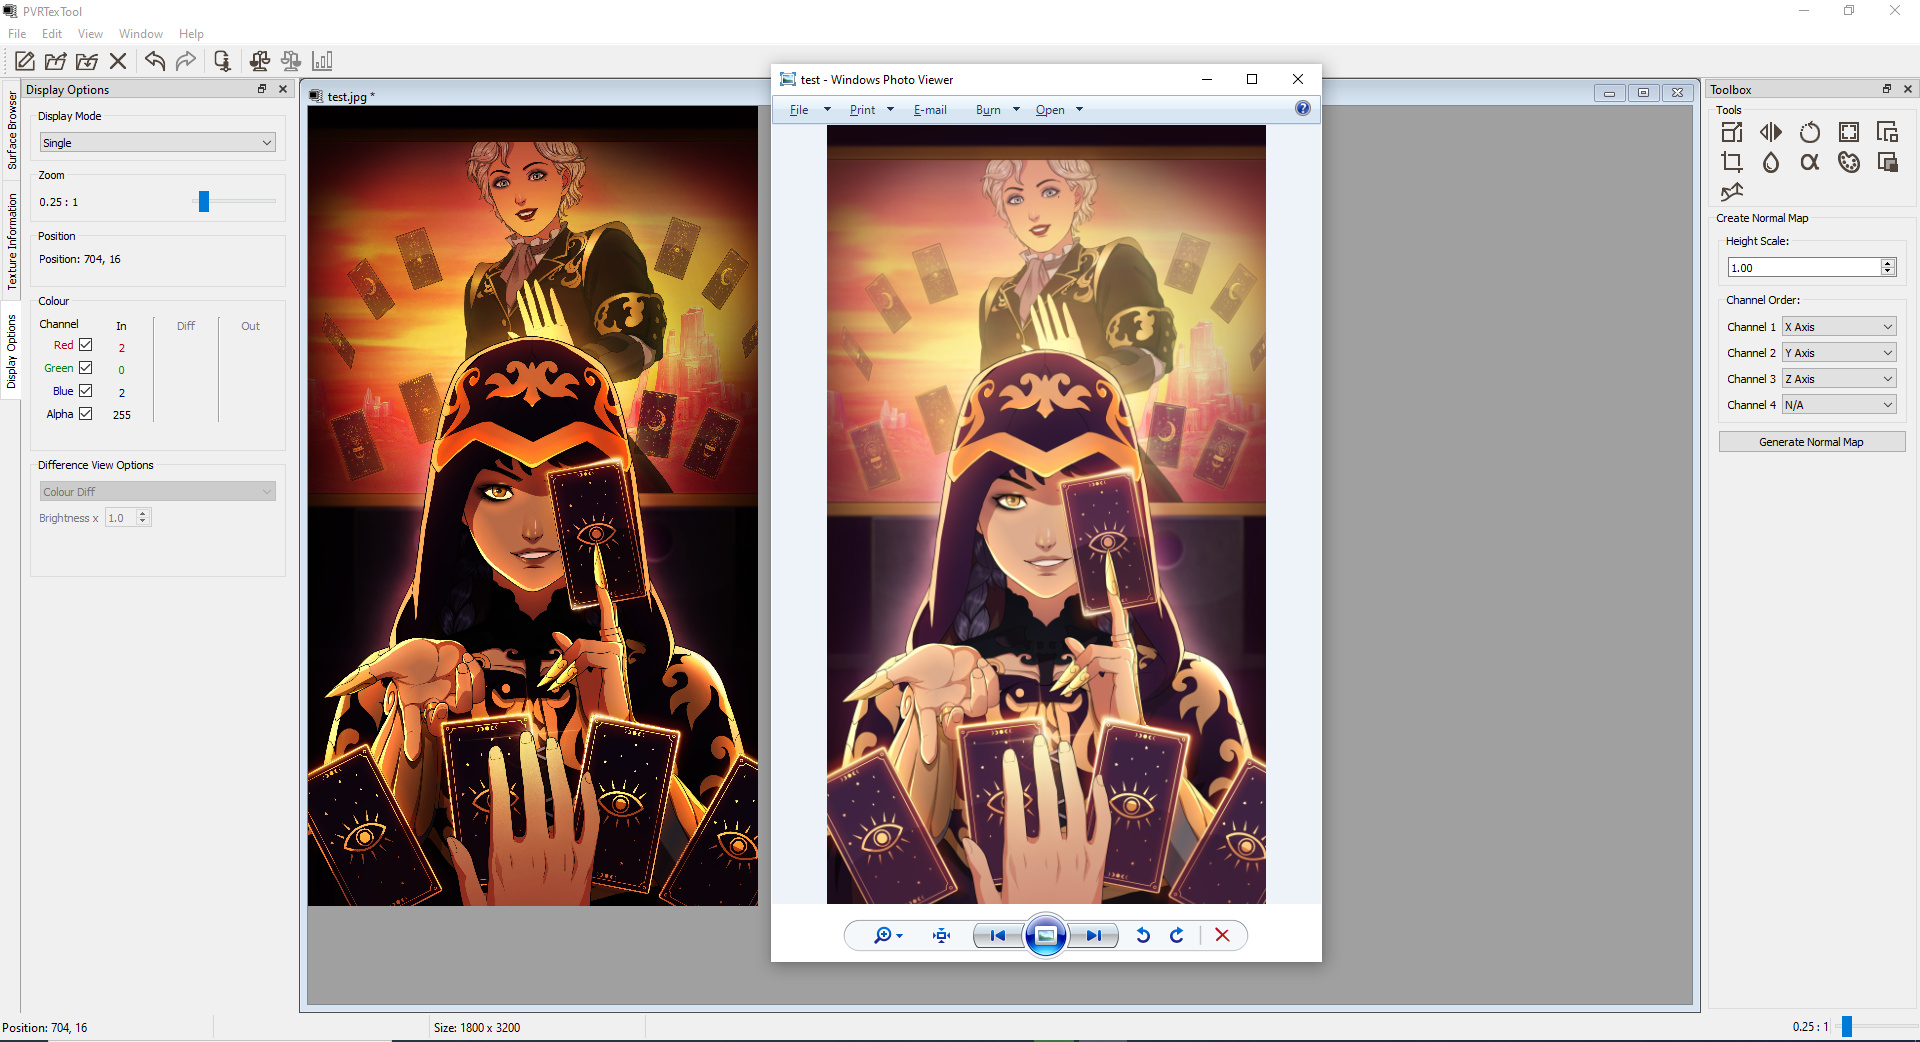Go to next image in Photo Viewer
1920x1042 pixels.
click(x=1093, y=935)
